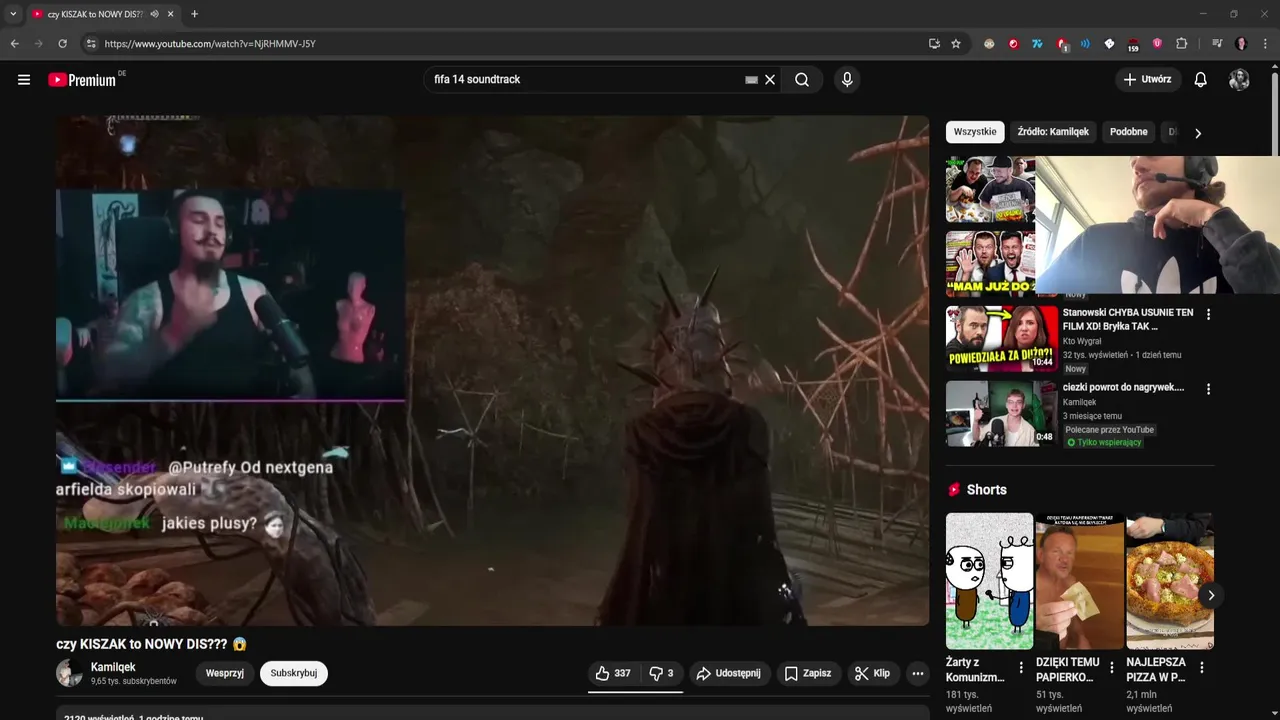
Task: Open the browser extensions puzzle icon
Action: tap(1182, 44)
